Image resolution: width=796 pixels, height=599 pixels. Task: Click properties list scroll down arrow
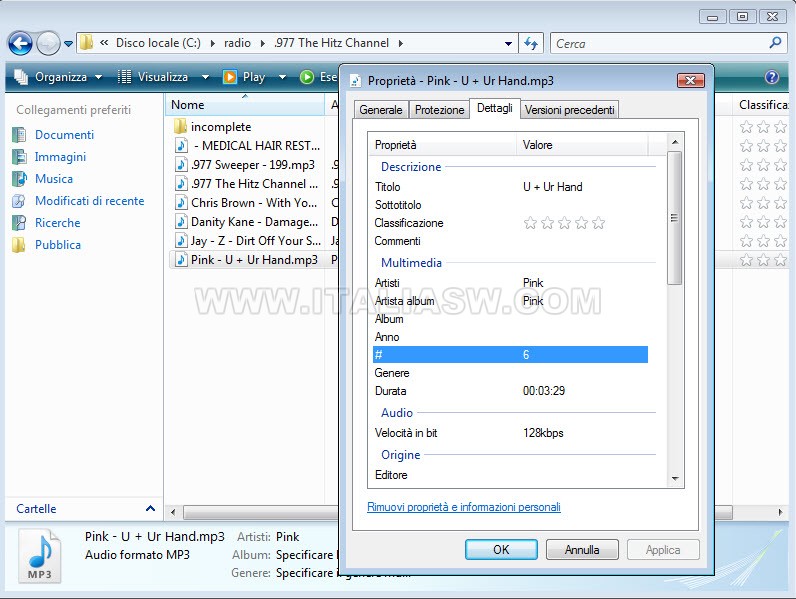click(x=675, y=479)
